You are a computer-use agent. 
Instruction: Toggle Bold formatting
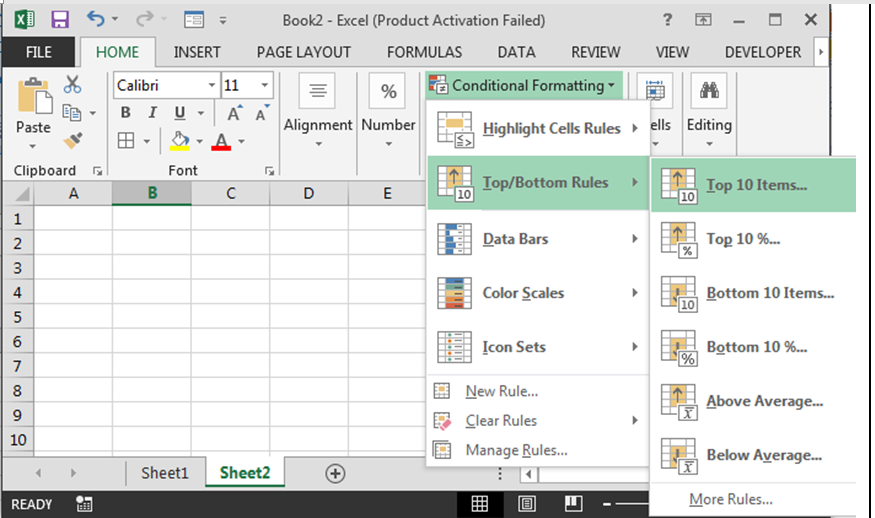(126, 113)
